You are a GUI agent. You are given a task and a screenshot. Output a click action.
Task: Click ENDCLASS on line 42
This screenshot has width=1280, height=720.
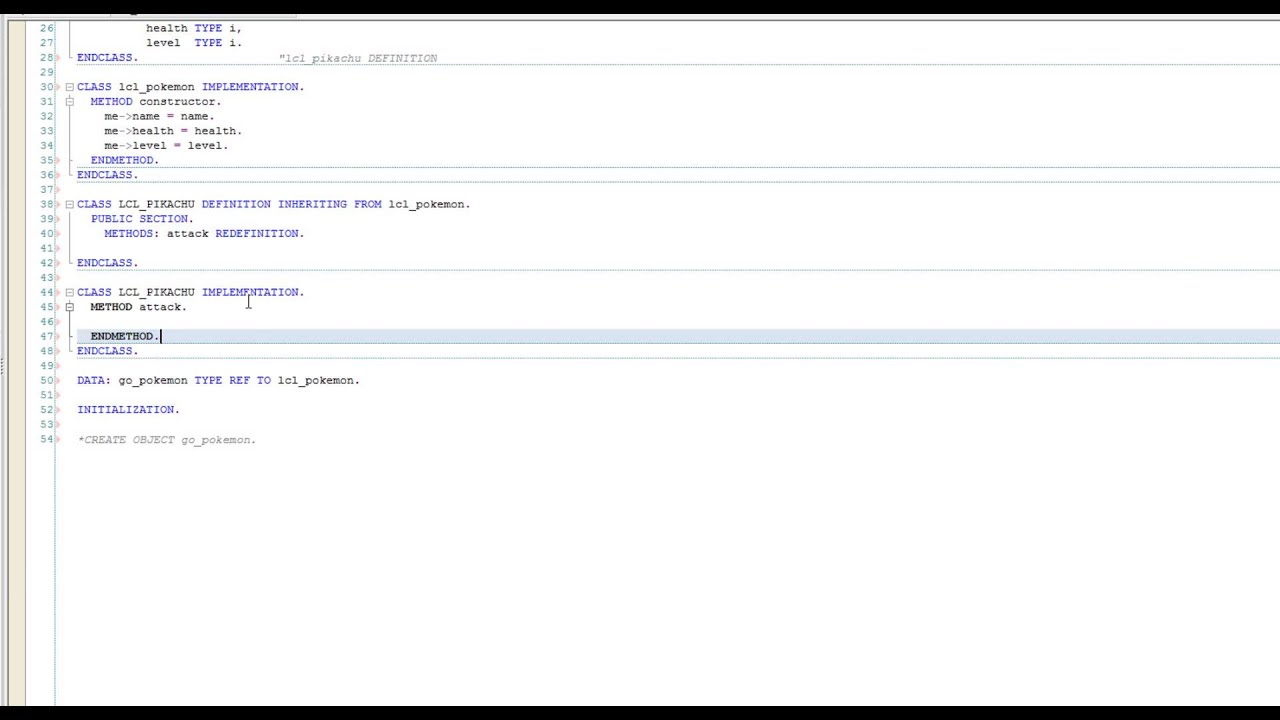click(x=107, y=263)
